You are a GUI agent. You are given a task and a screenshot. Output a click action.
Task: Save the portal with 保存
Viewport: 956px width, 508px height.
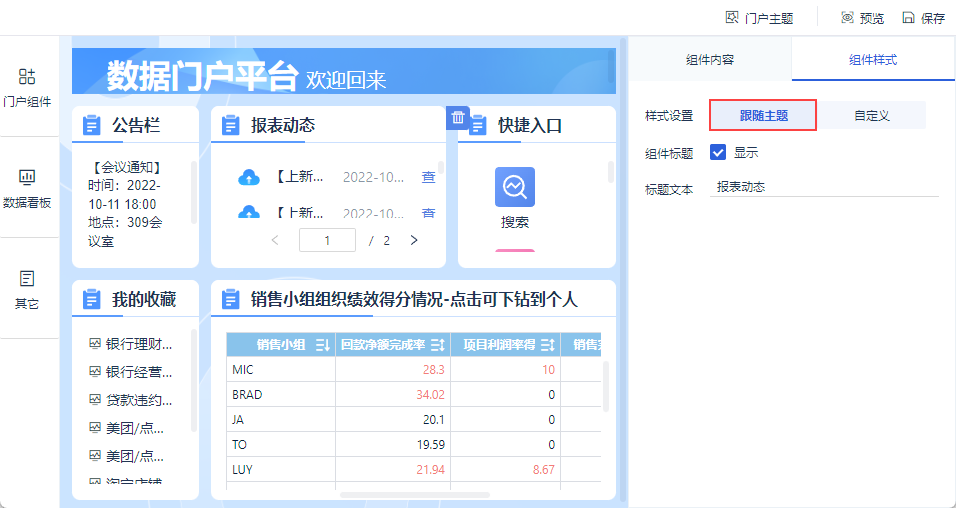point(923,18)
